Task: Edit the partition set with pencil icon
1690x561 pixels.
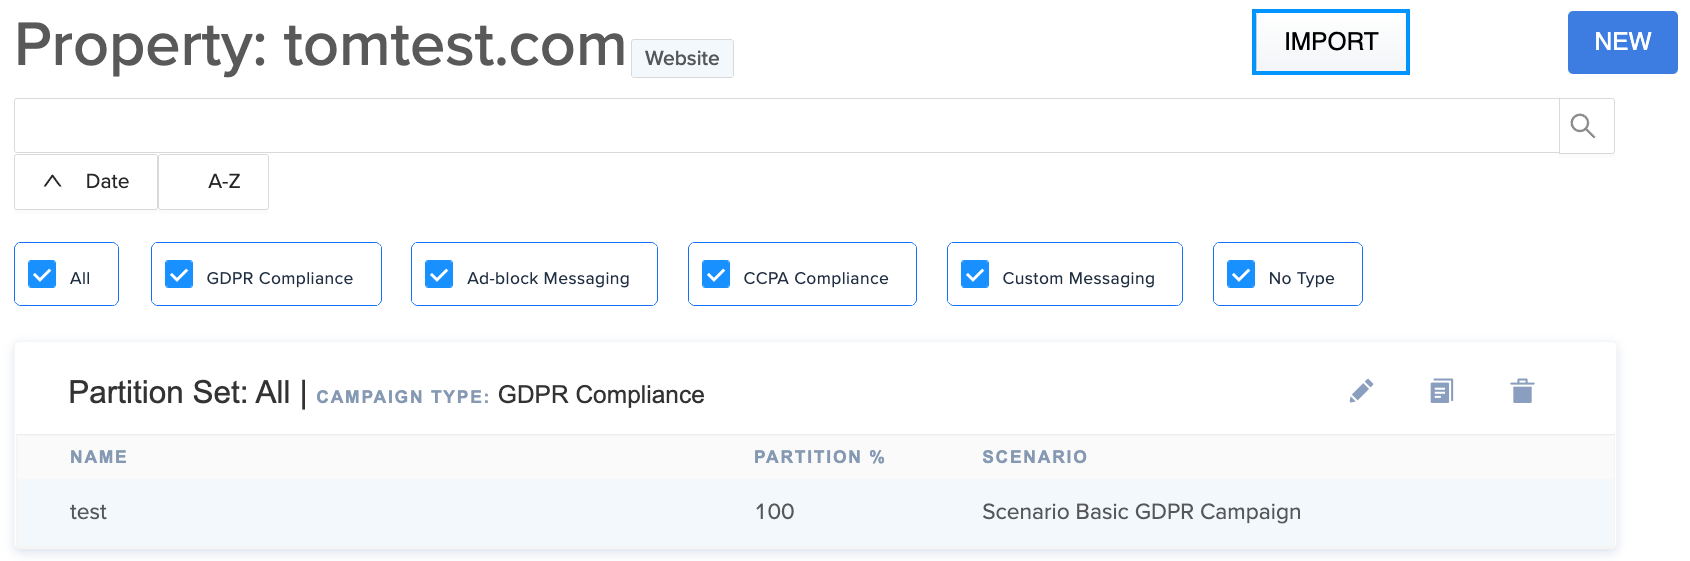Action: point(1361,391)
